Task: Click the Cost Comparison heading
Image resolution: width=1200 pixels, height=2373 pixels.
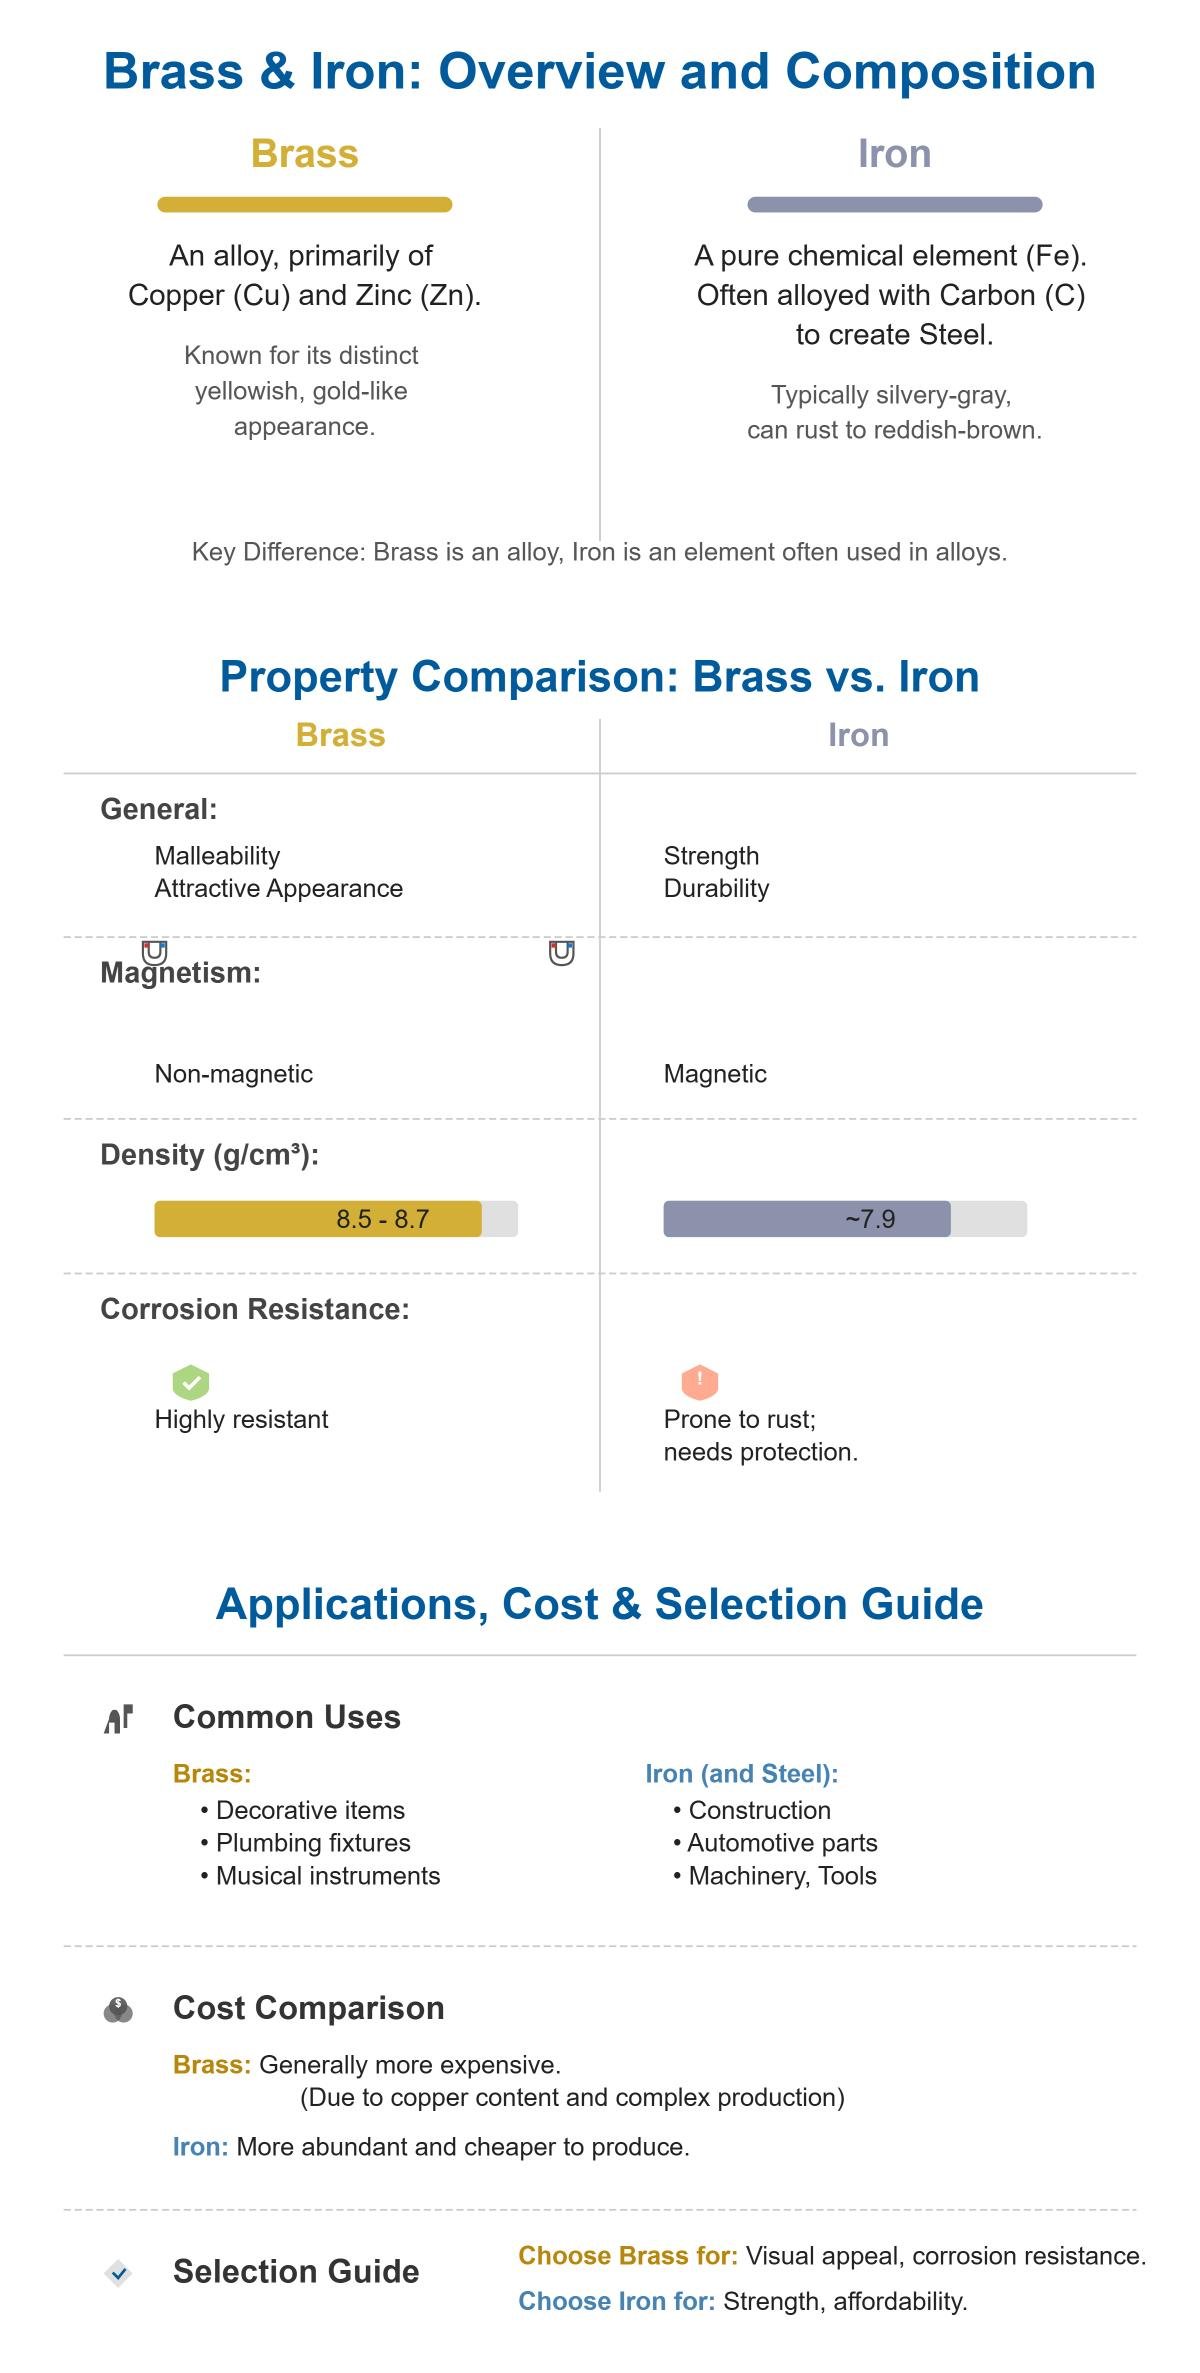Action: pyautogui.click(x=308, y=2008)
